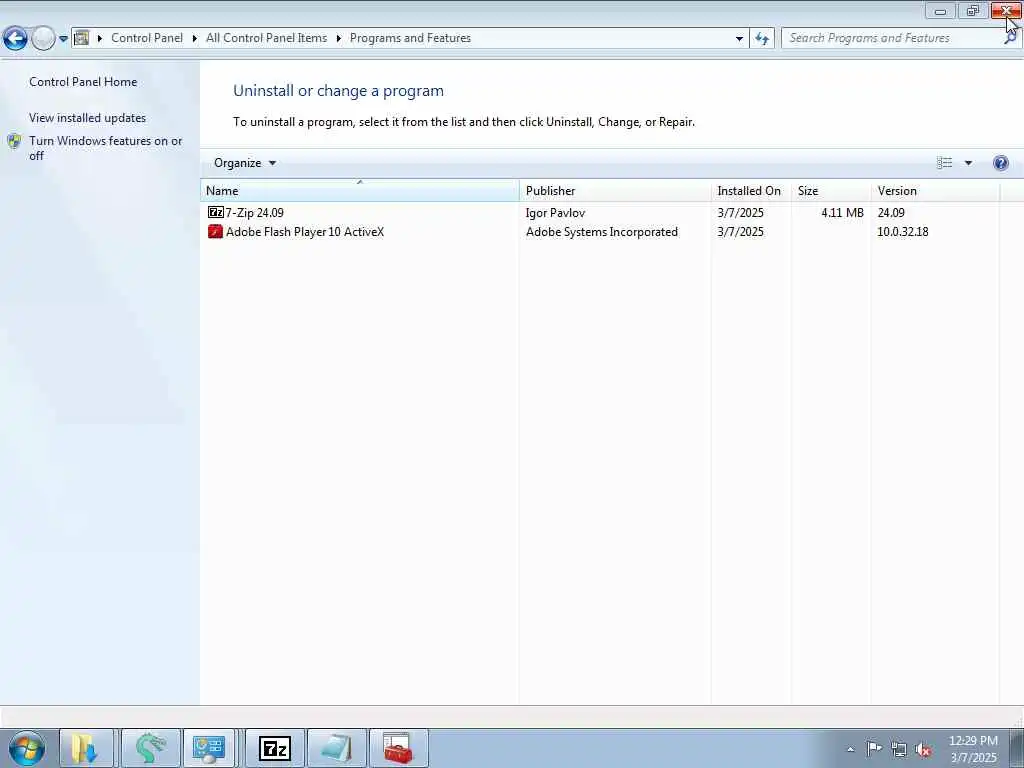Open the Organize menu
Viewport: 1024px width, 768px height.
pos(245,163)
